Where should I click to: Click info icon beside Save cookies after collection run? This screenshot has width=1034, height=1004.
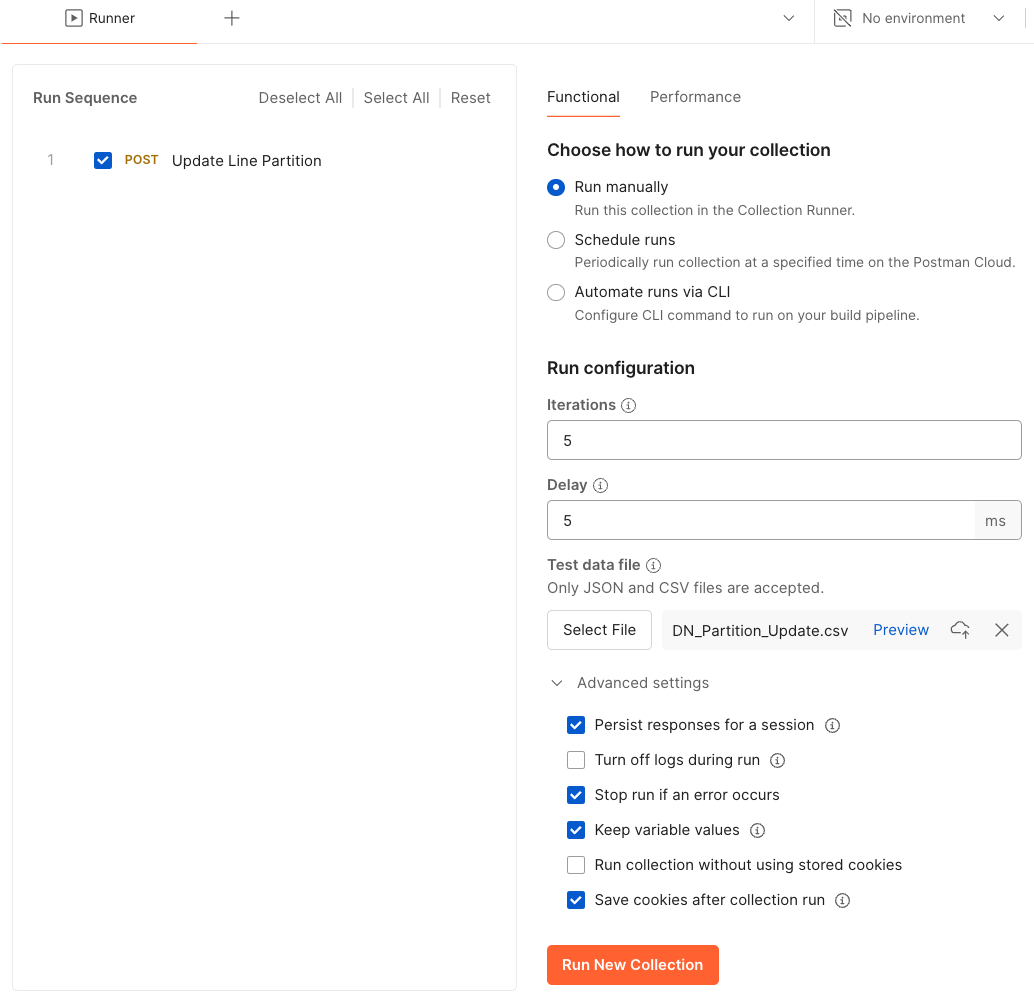(842, 900)
